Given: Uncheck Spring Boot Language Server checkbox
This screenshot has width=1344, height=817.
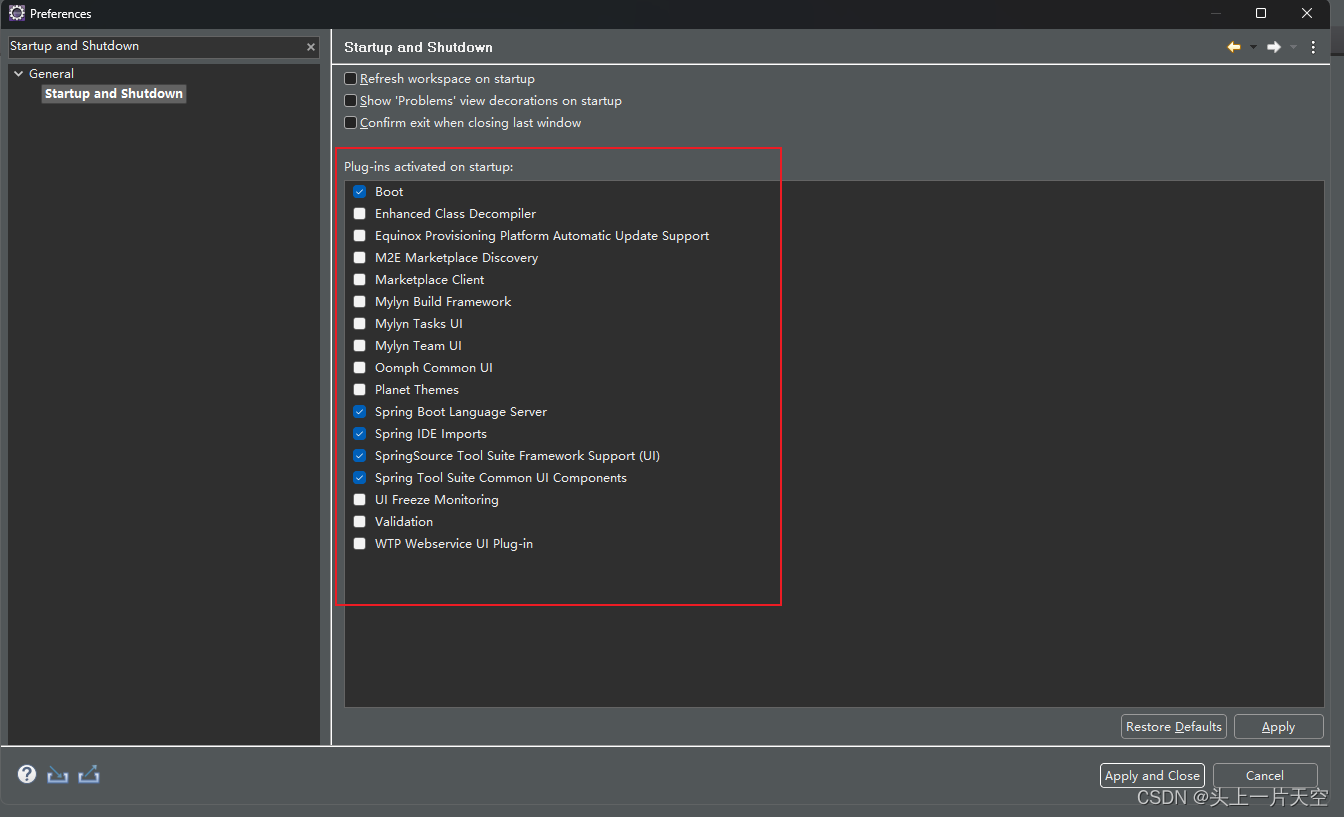Looking at the screenshot, I should pyautogui.click(x=360, y=412).
